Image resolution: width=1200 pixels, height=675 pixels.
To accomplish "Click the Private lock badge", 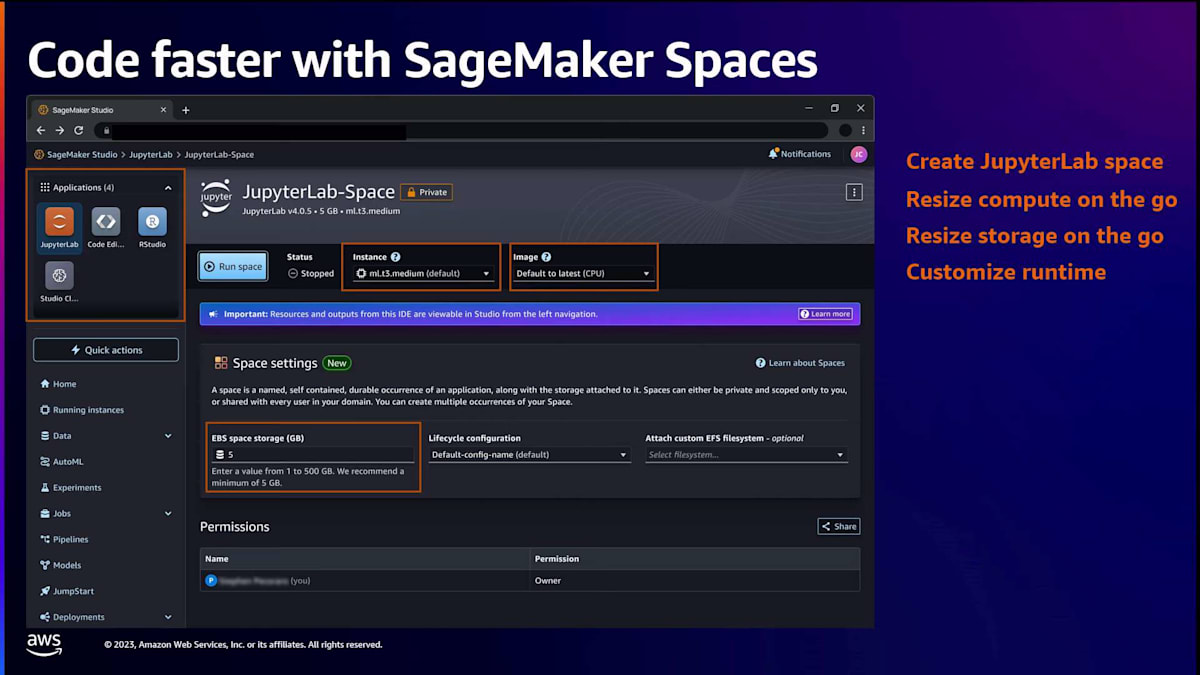I will (x=426, y=192).
